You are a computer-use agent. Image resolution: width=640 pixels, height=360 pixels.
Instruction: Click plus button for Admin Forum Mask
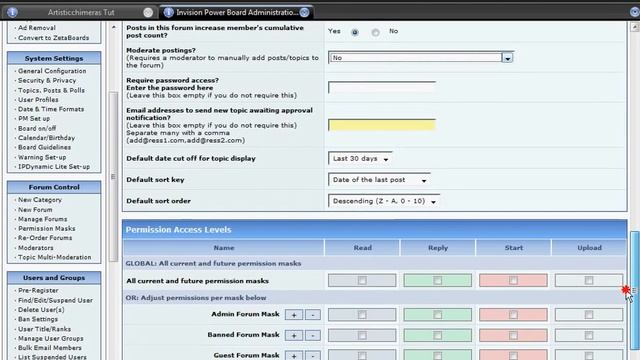[x=294, y=315]
